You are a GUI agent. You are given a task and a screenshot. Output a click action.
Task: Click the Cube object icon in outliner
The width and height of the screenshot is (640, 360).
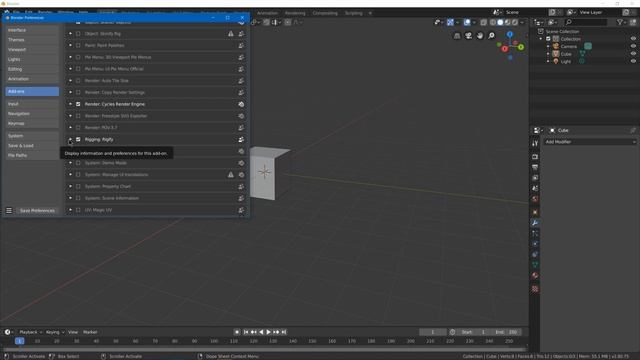pos(556,54)
